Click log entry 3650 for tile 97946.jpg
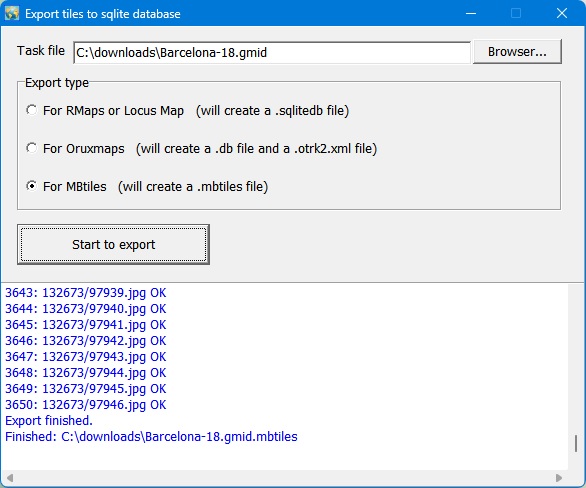The width and height of the screenshot is (586, 488). [86, 405]
